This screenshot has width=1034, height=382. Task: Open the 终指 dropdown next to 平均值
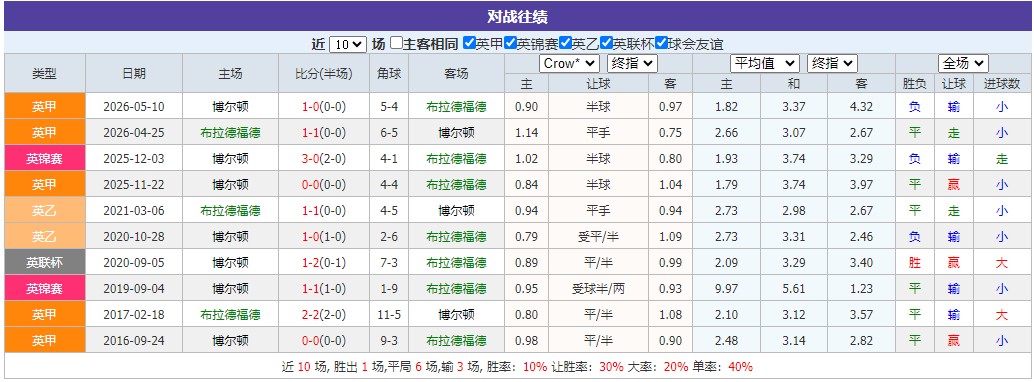[x=832, y=63]
